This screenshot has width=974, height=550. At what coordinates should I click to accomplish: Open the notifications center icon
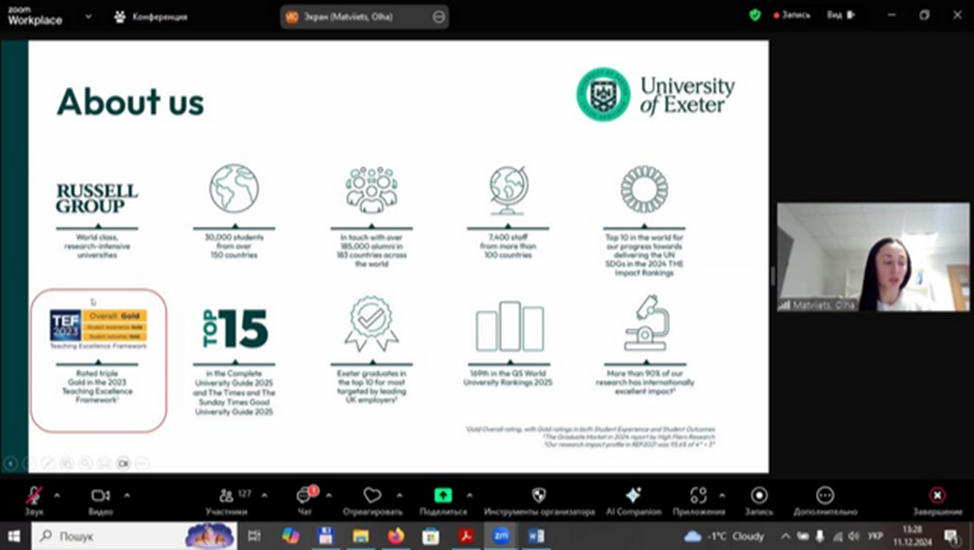[951, 536]
